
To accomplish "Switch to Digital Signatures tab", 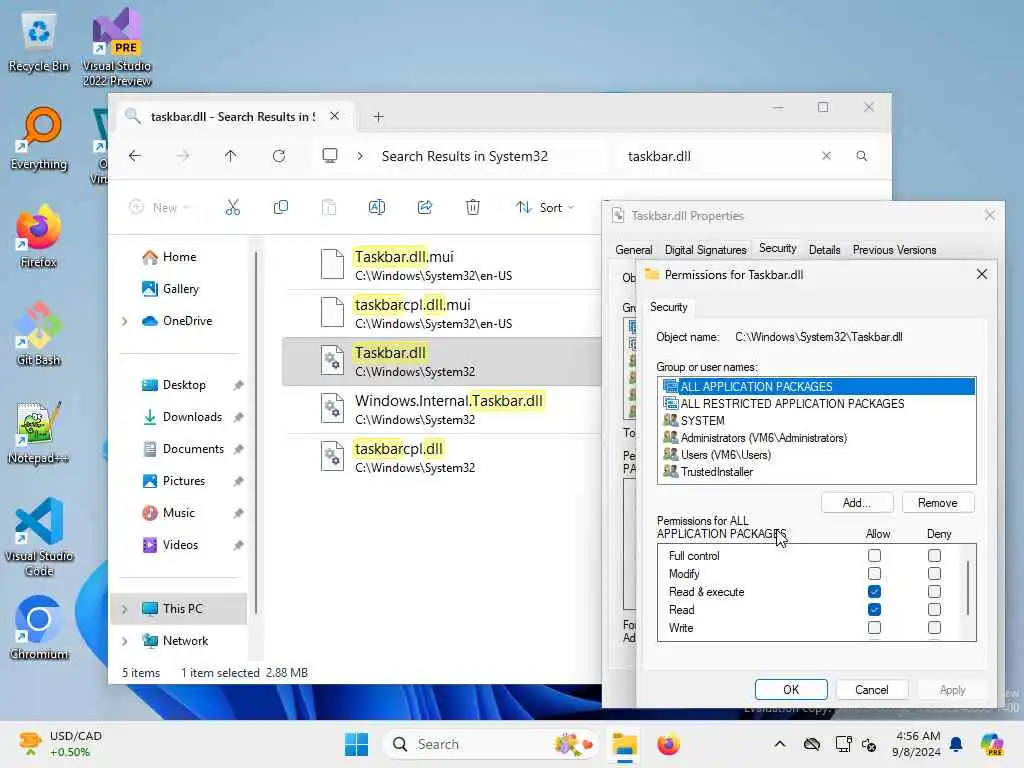I will click(x=705, y=250).
